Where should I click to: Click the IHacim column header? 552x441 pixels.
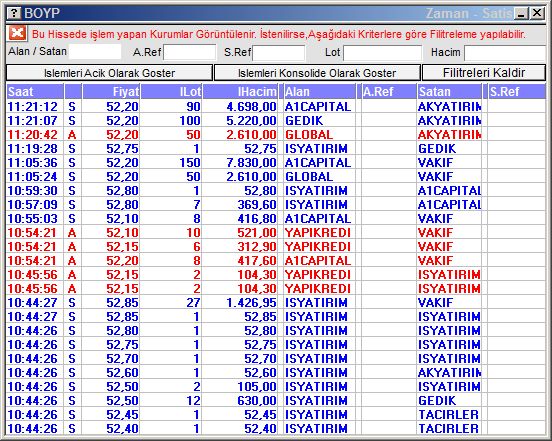(240, 92)
